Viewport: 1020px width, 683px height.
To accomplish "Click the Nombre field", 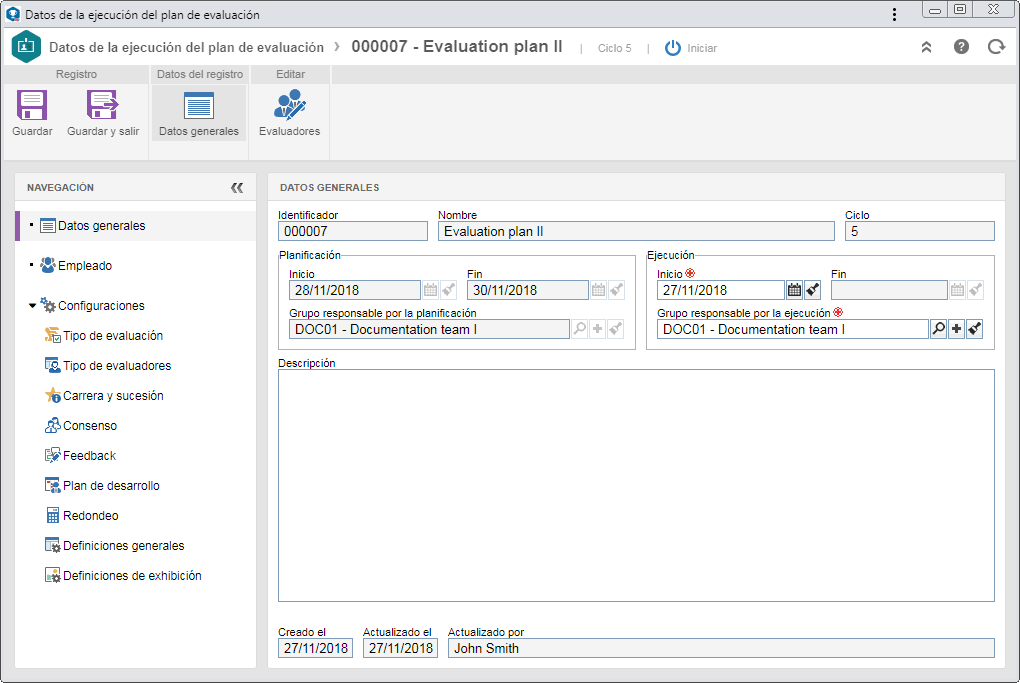I will tap(636, 232).
